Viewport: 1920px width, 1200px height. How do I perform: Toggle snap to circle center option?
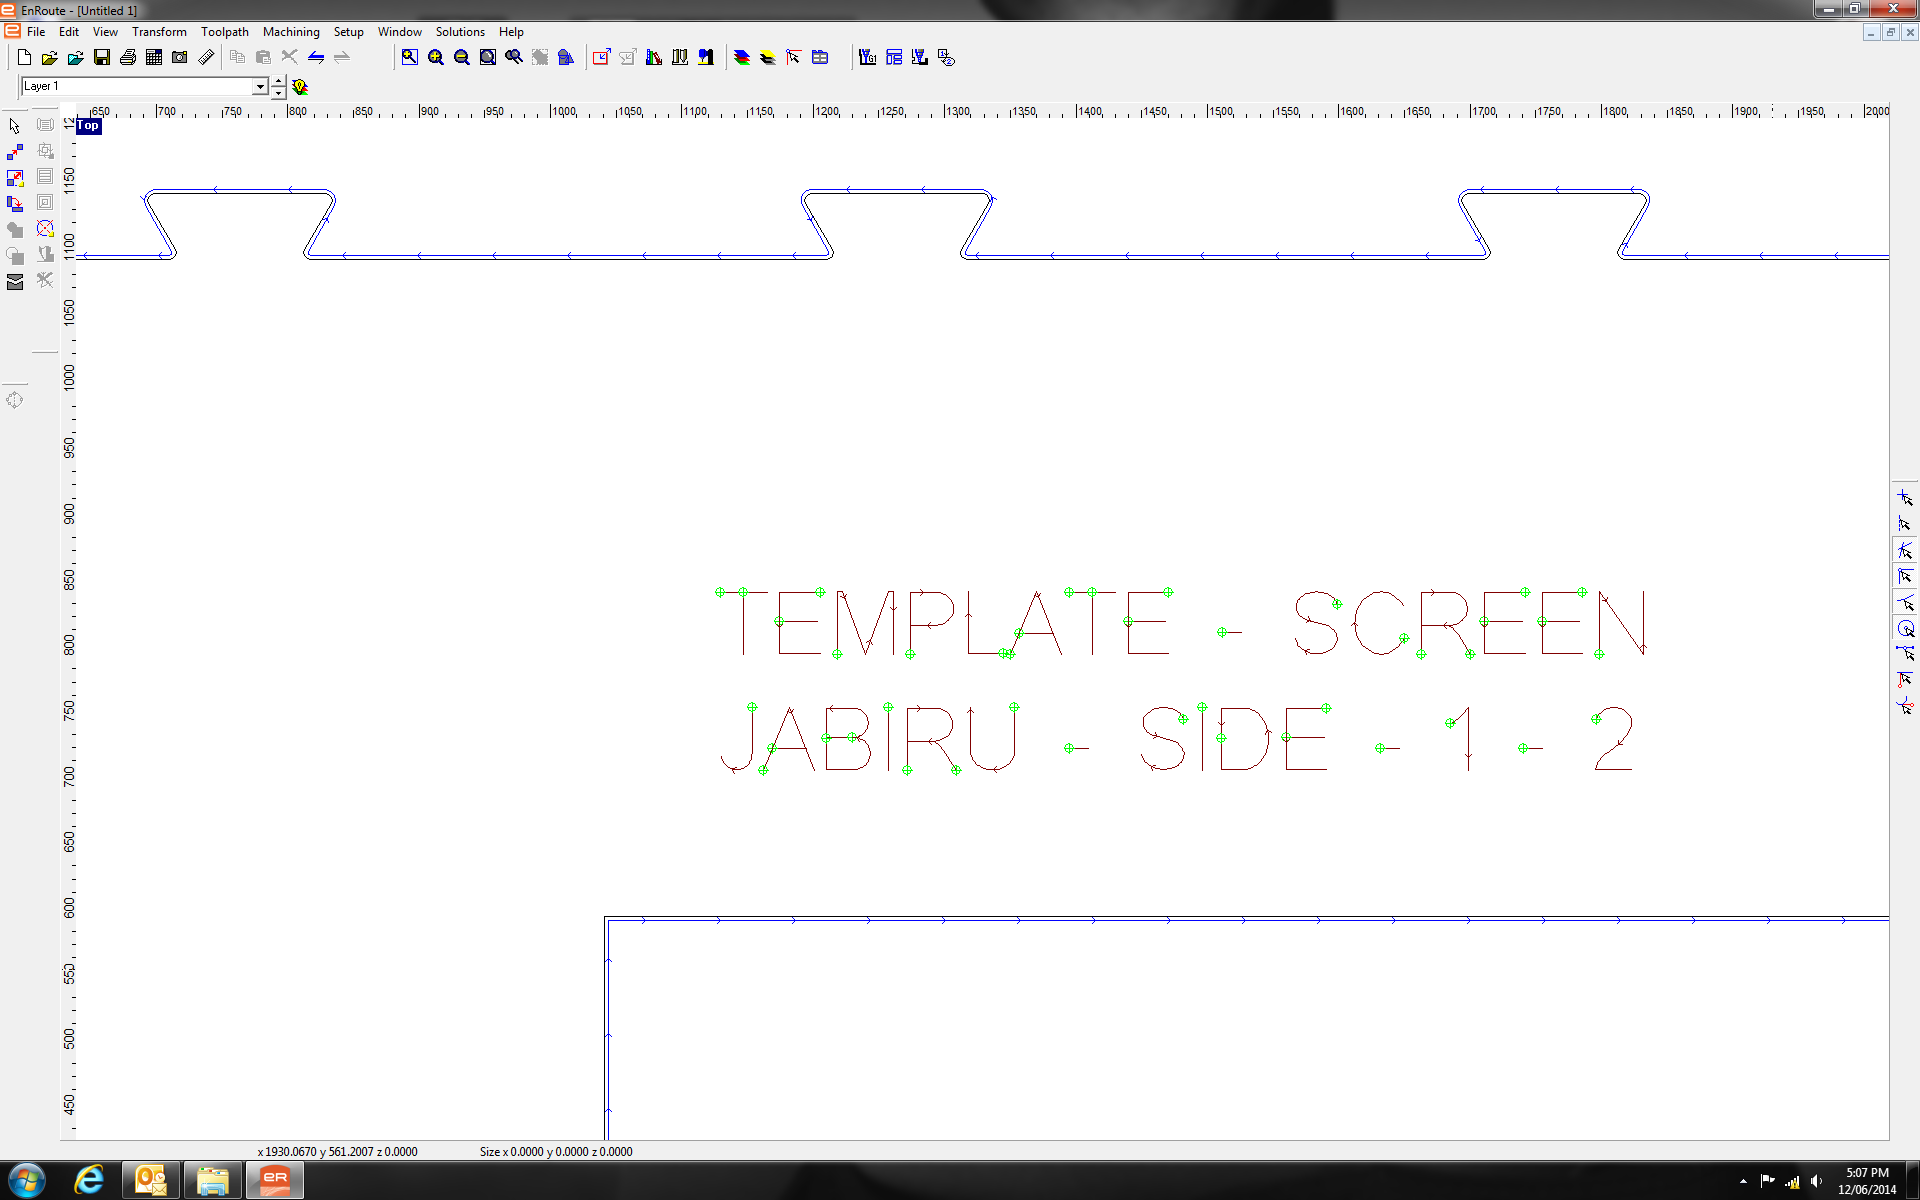(x=1905, y=628)
